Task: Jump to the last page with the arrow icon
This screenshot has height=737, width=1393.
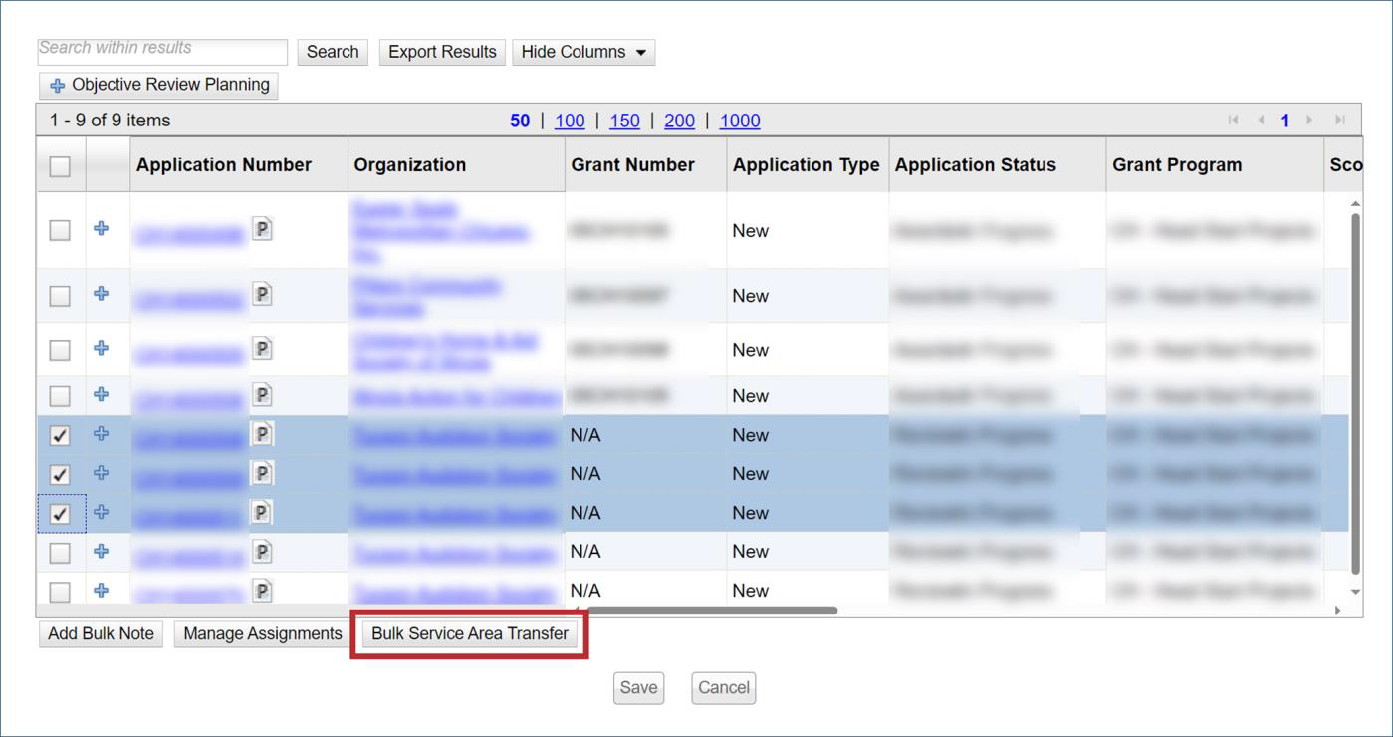Action: point(1339,120)
